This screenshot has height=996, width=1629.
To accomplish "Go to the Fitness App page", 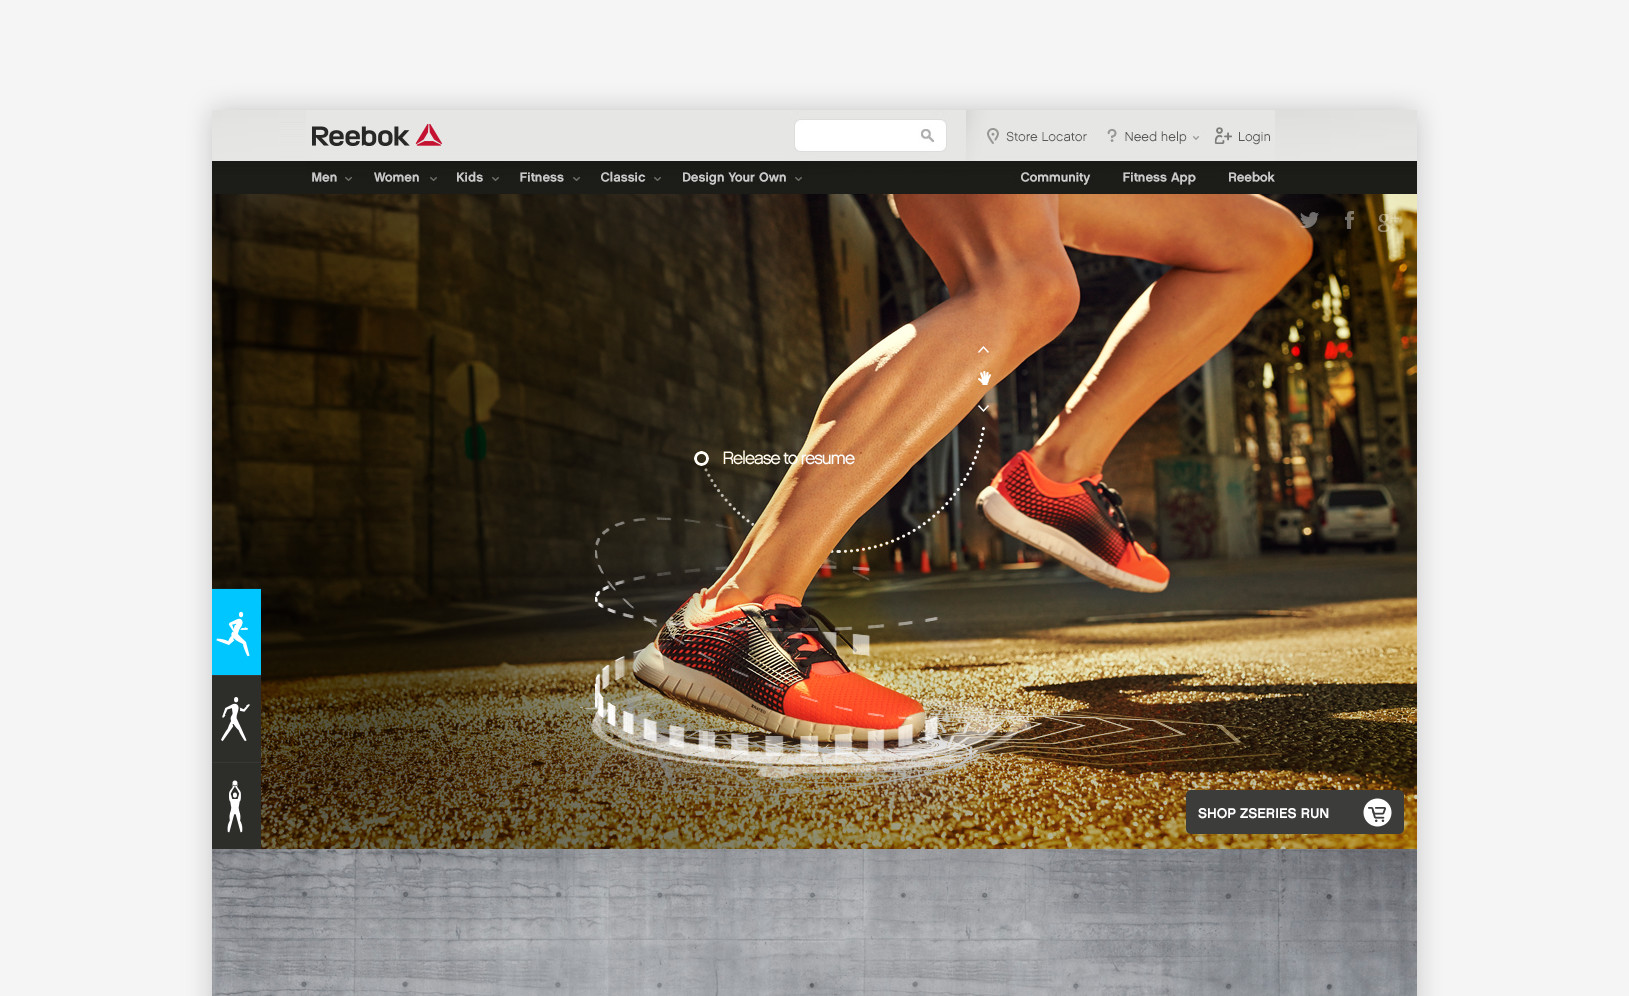I will click(x=1158, y=178).
